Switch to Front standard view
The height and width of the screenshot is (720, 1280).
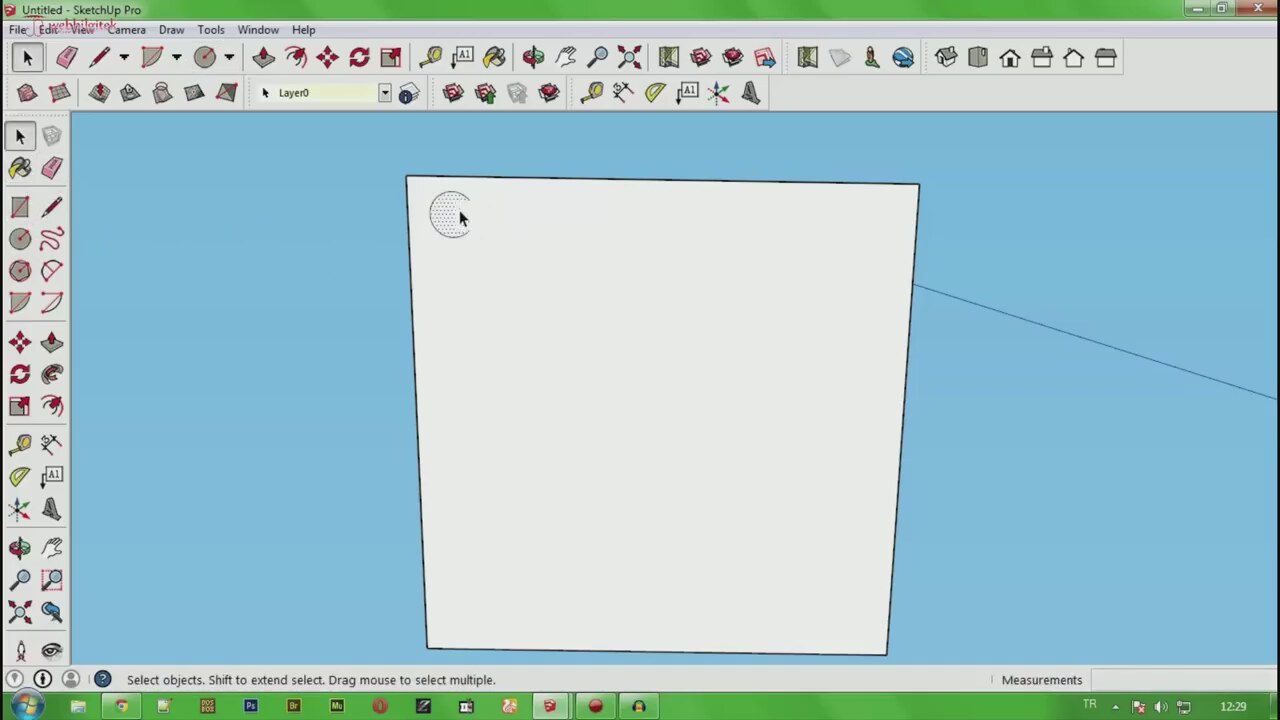(1010, 58)
